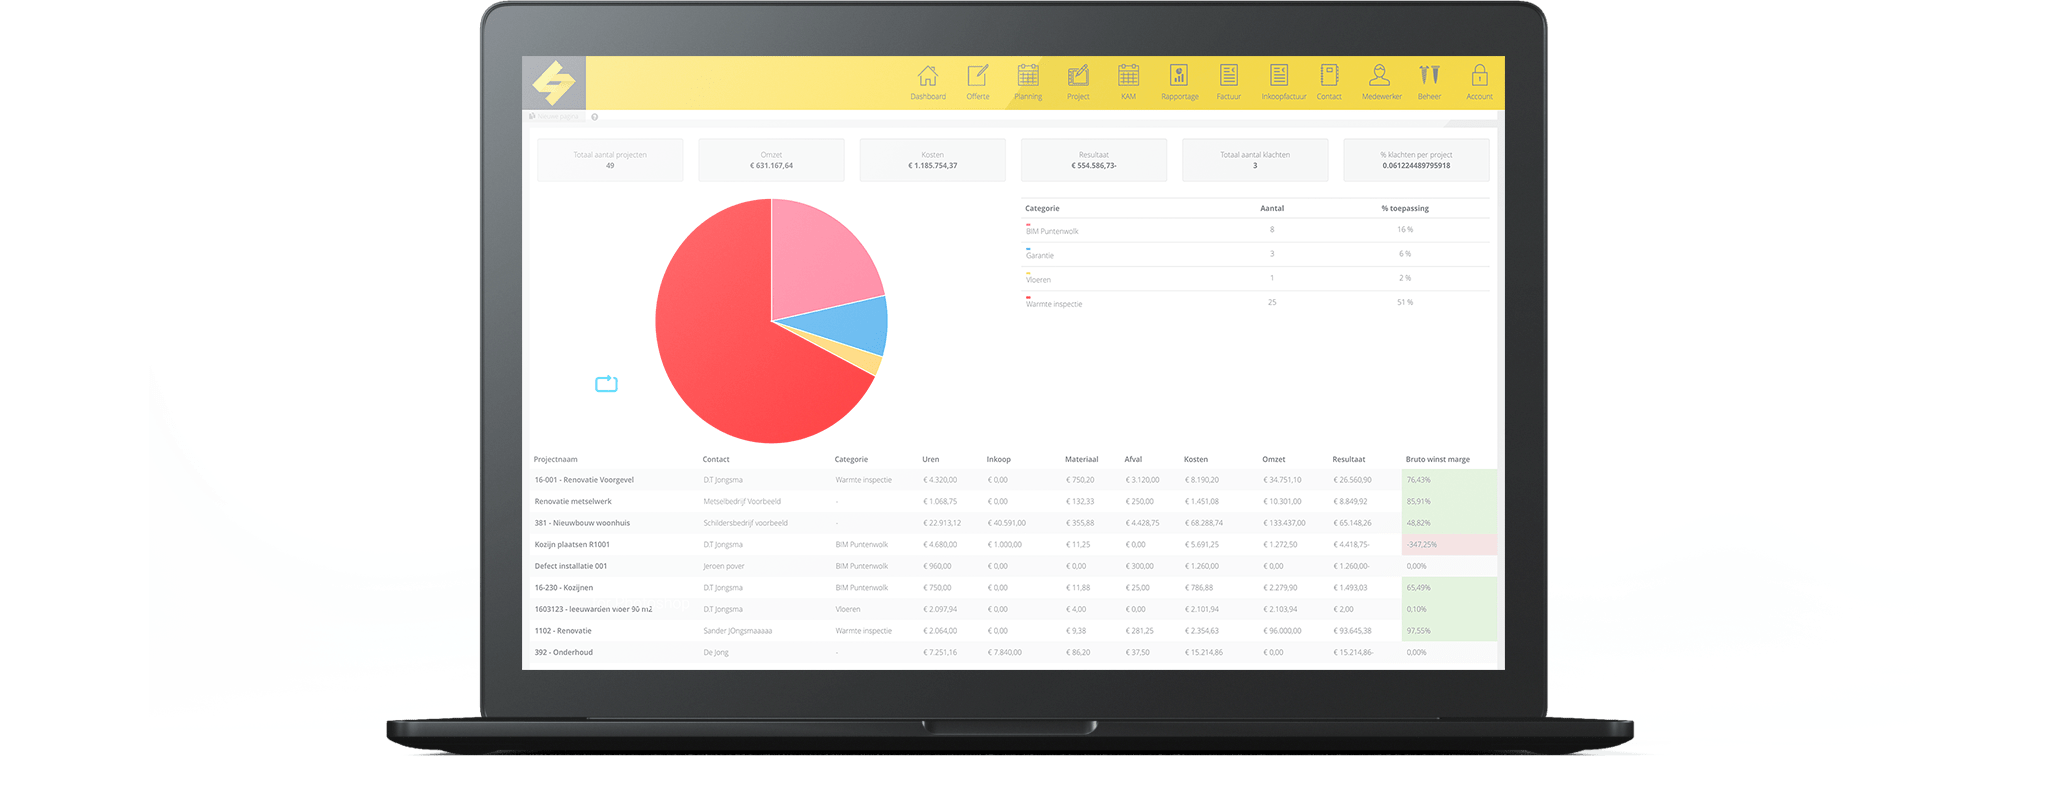Select the Totaal aantal klachten card

[1255, 160]
